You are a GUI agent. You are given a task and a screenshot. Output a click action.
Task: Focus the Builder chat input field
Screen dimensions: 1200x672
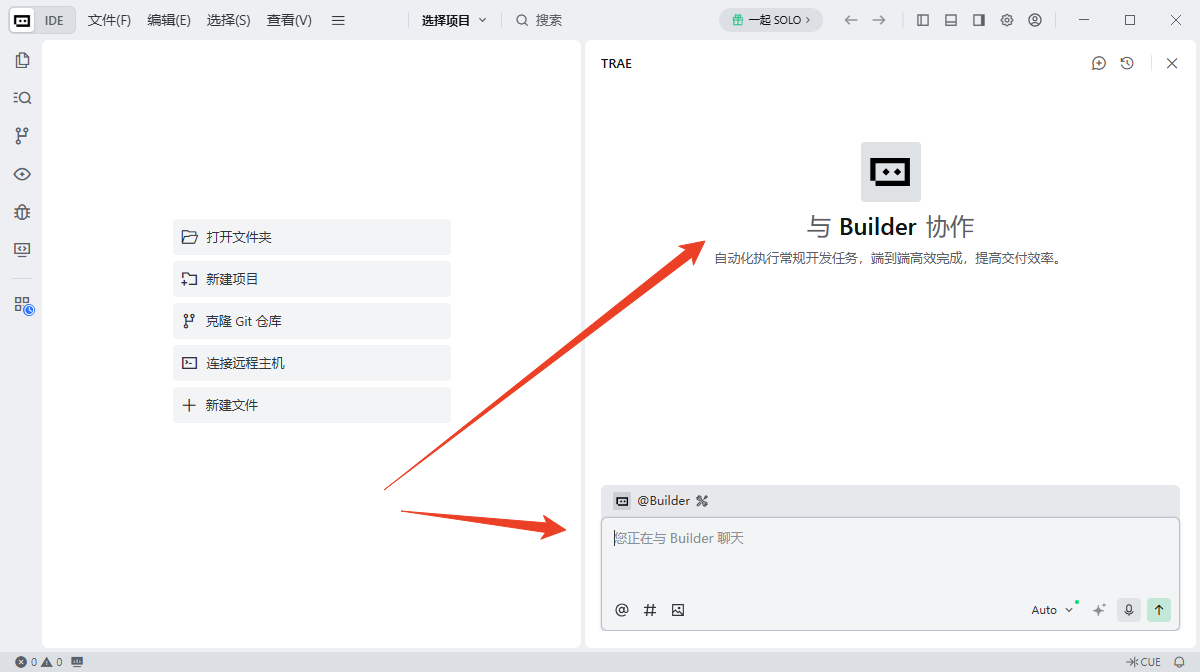coord(890,555)
